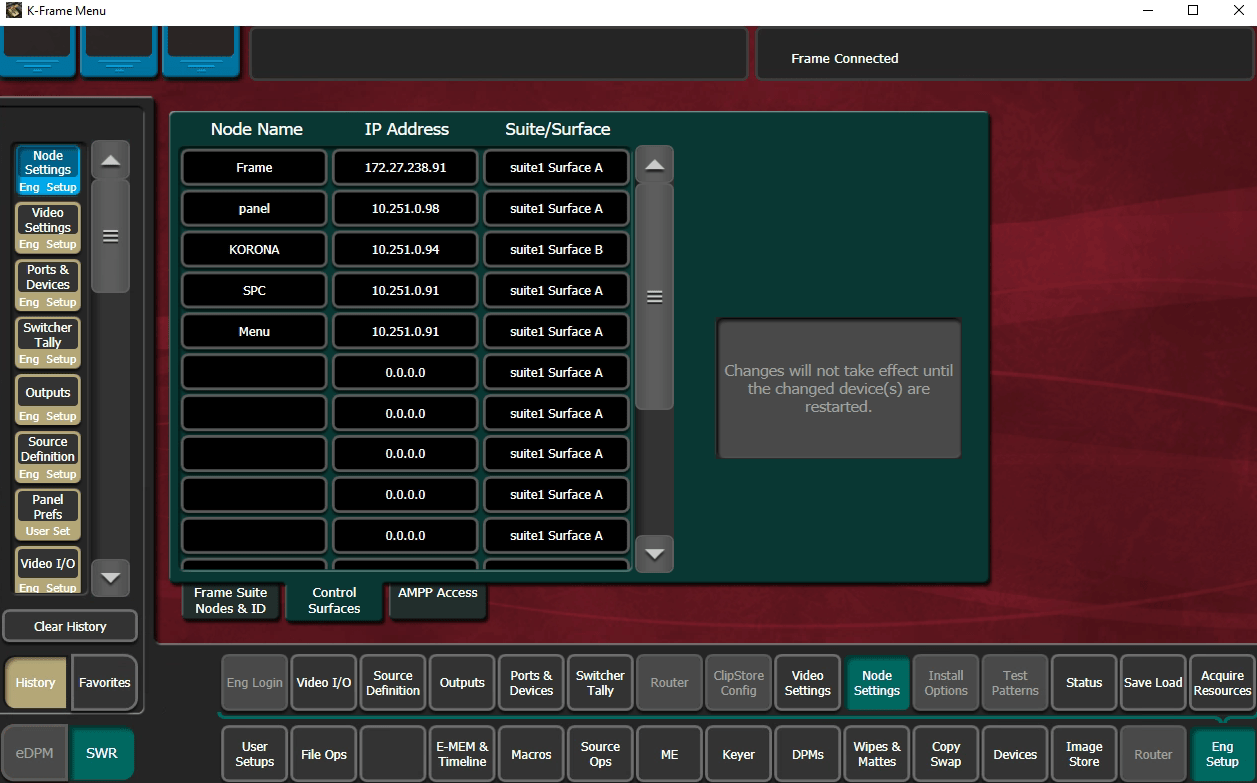
Task: Select the KORONA node name cell
Action: pyautogui.click(x=254, y=250)
